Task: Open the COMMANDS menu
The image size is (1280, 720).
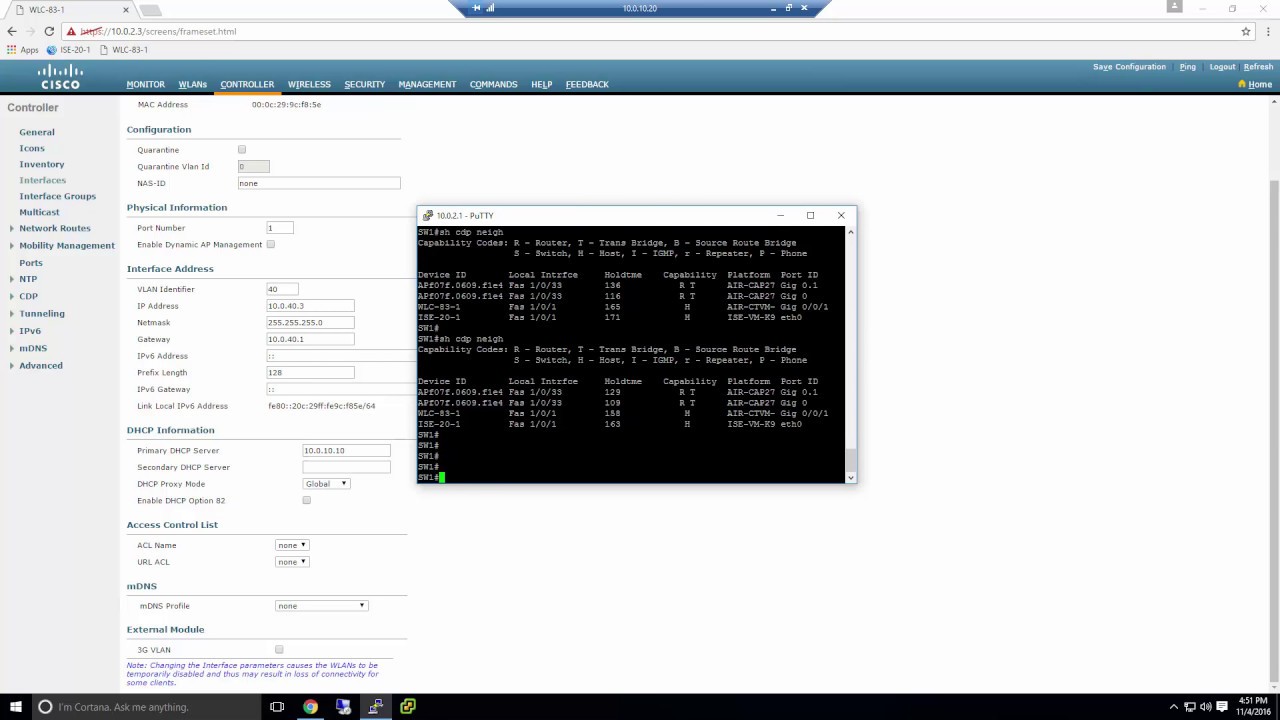Action: pyautogui.click(x=493, y=84)
